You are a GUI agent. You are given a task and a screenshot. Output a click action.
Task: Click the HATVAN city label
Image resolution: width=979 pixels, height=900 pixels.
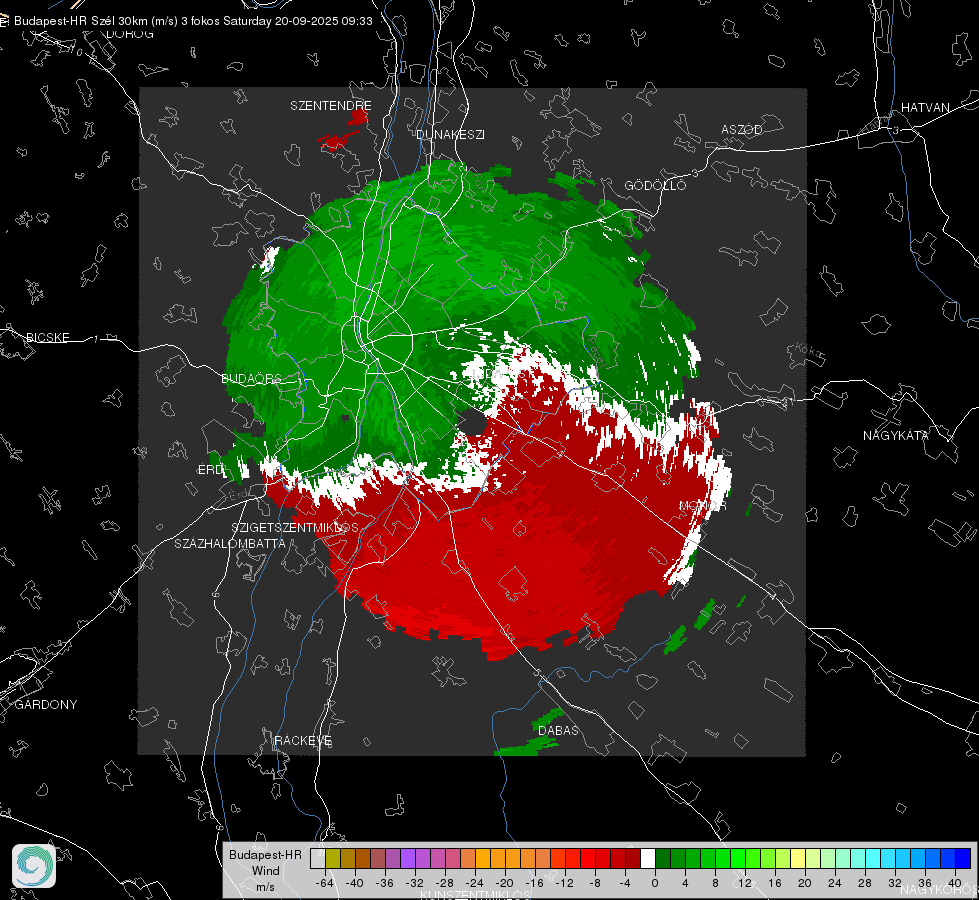pos(925,107)
